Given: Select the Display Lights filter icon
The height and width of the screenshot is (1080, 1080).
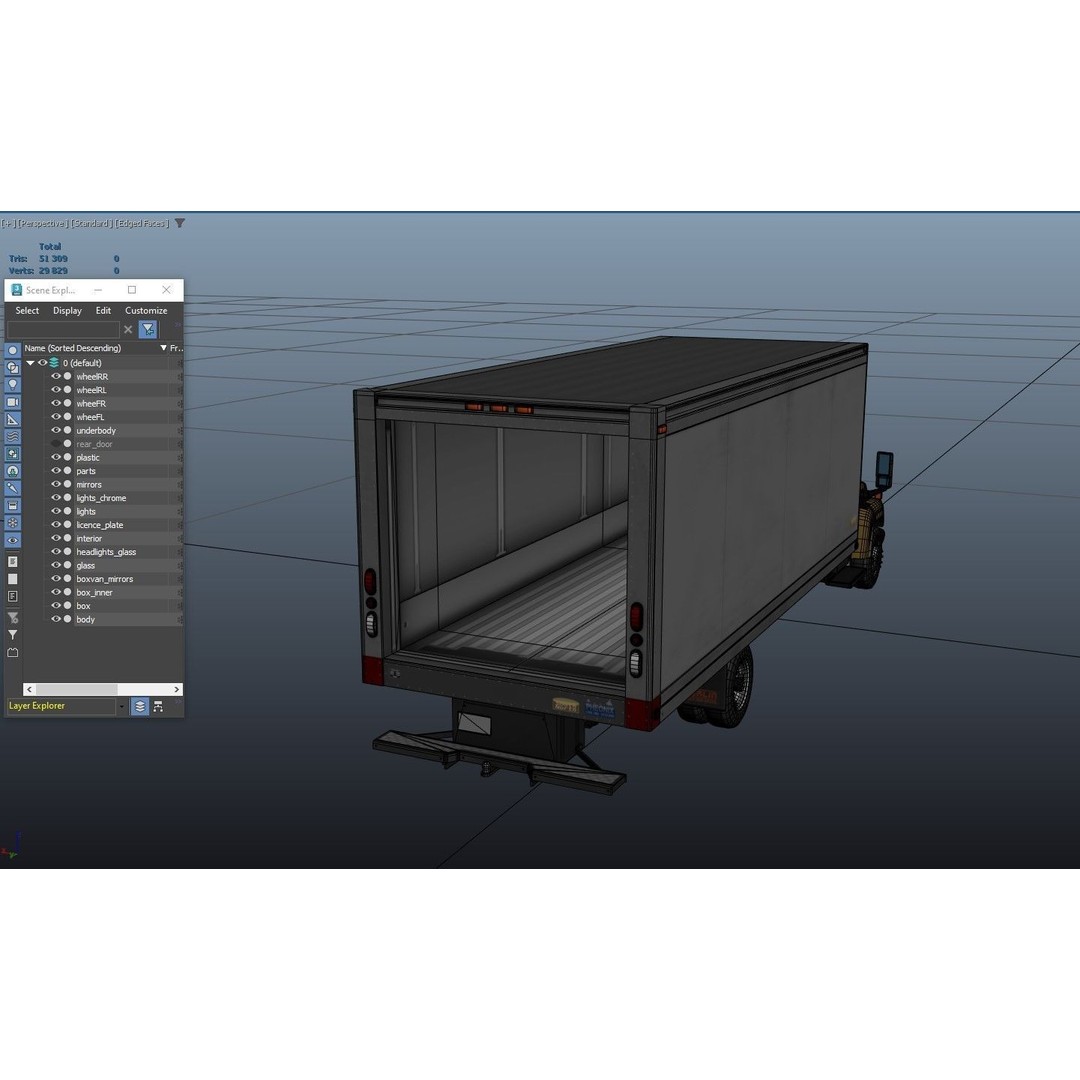Looking at the screenshot, I should pos(12,385).
